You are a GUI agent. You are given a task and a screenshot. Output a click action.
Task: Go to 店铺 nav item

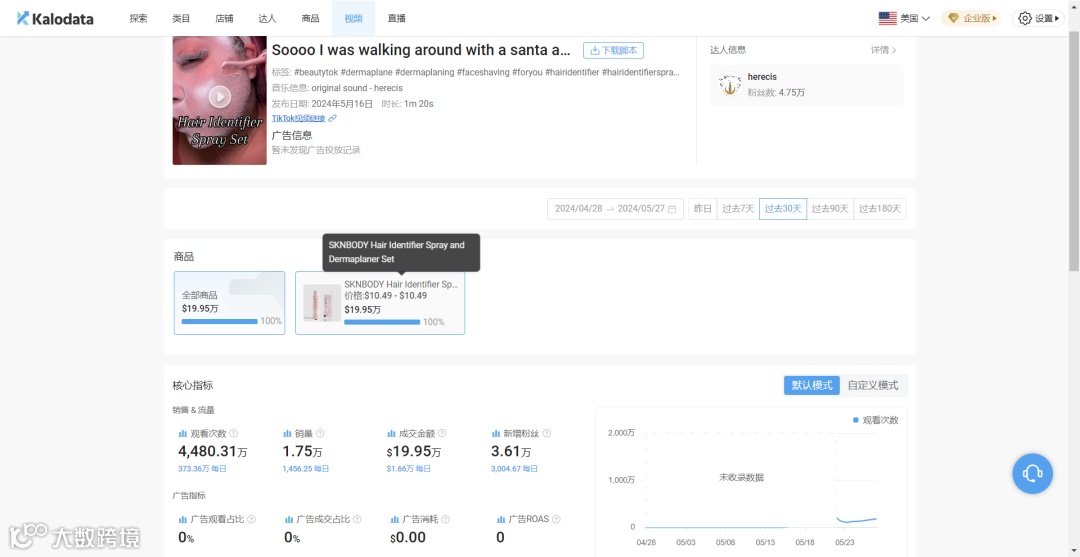tap(224, 19)
